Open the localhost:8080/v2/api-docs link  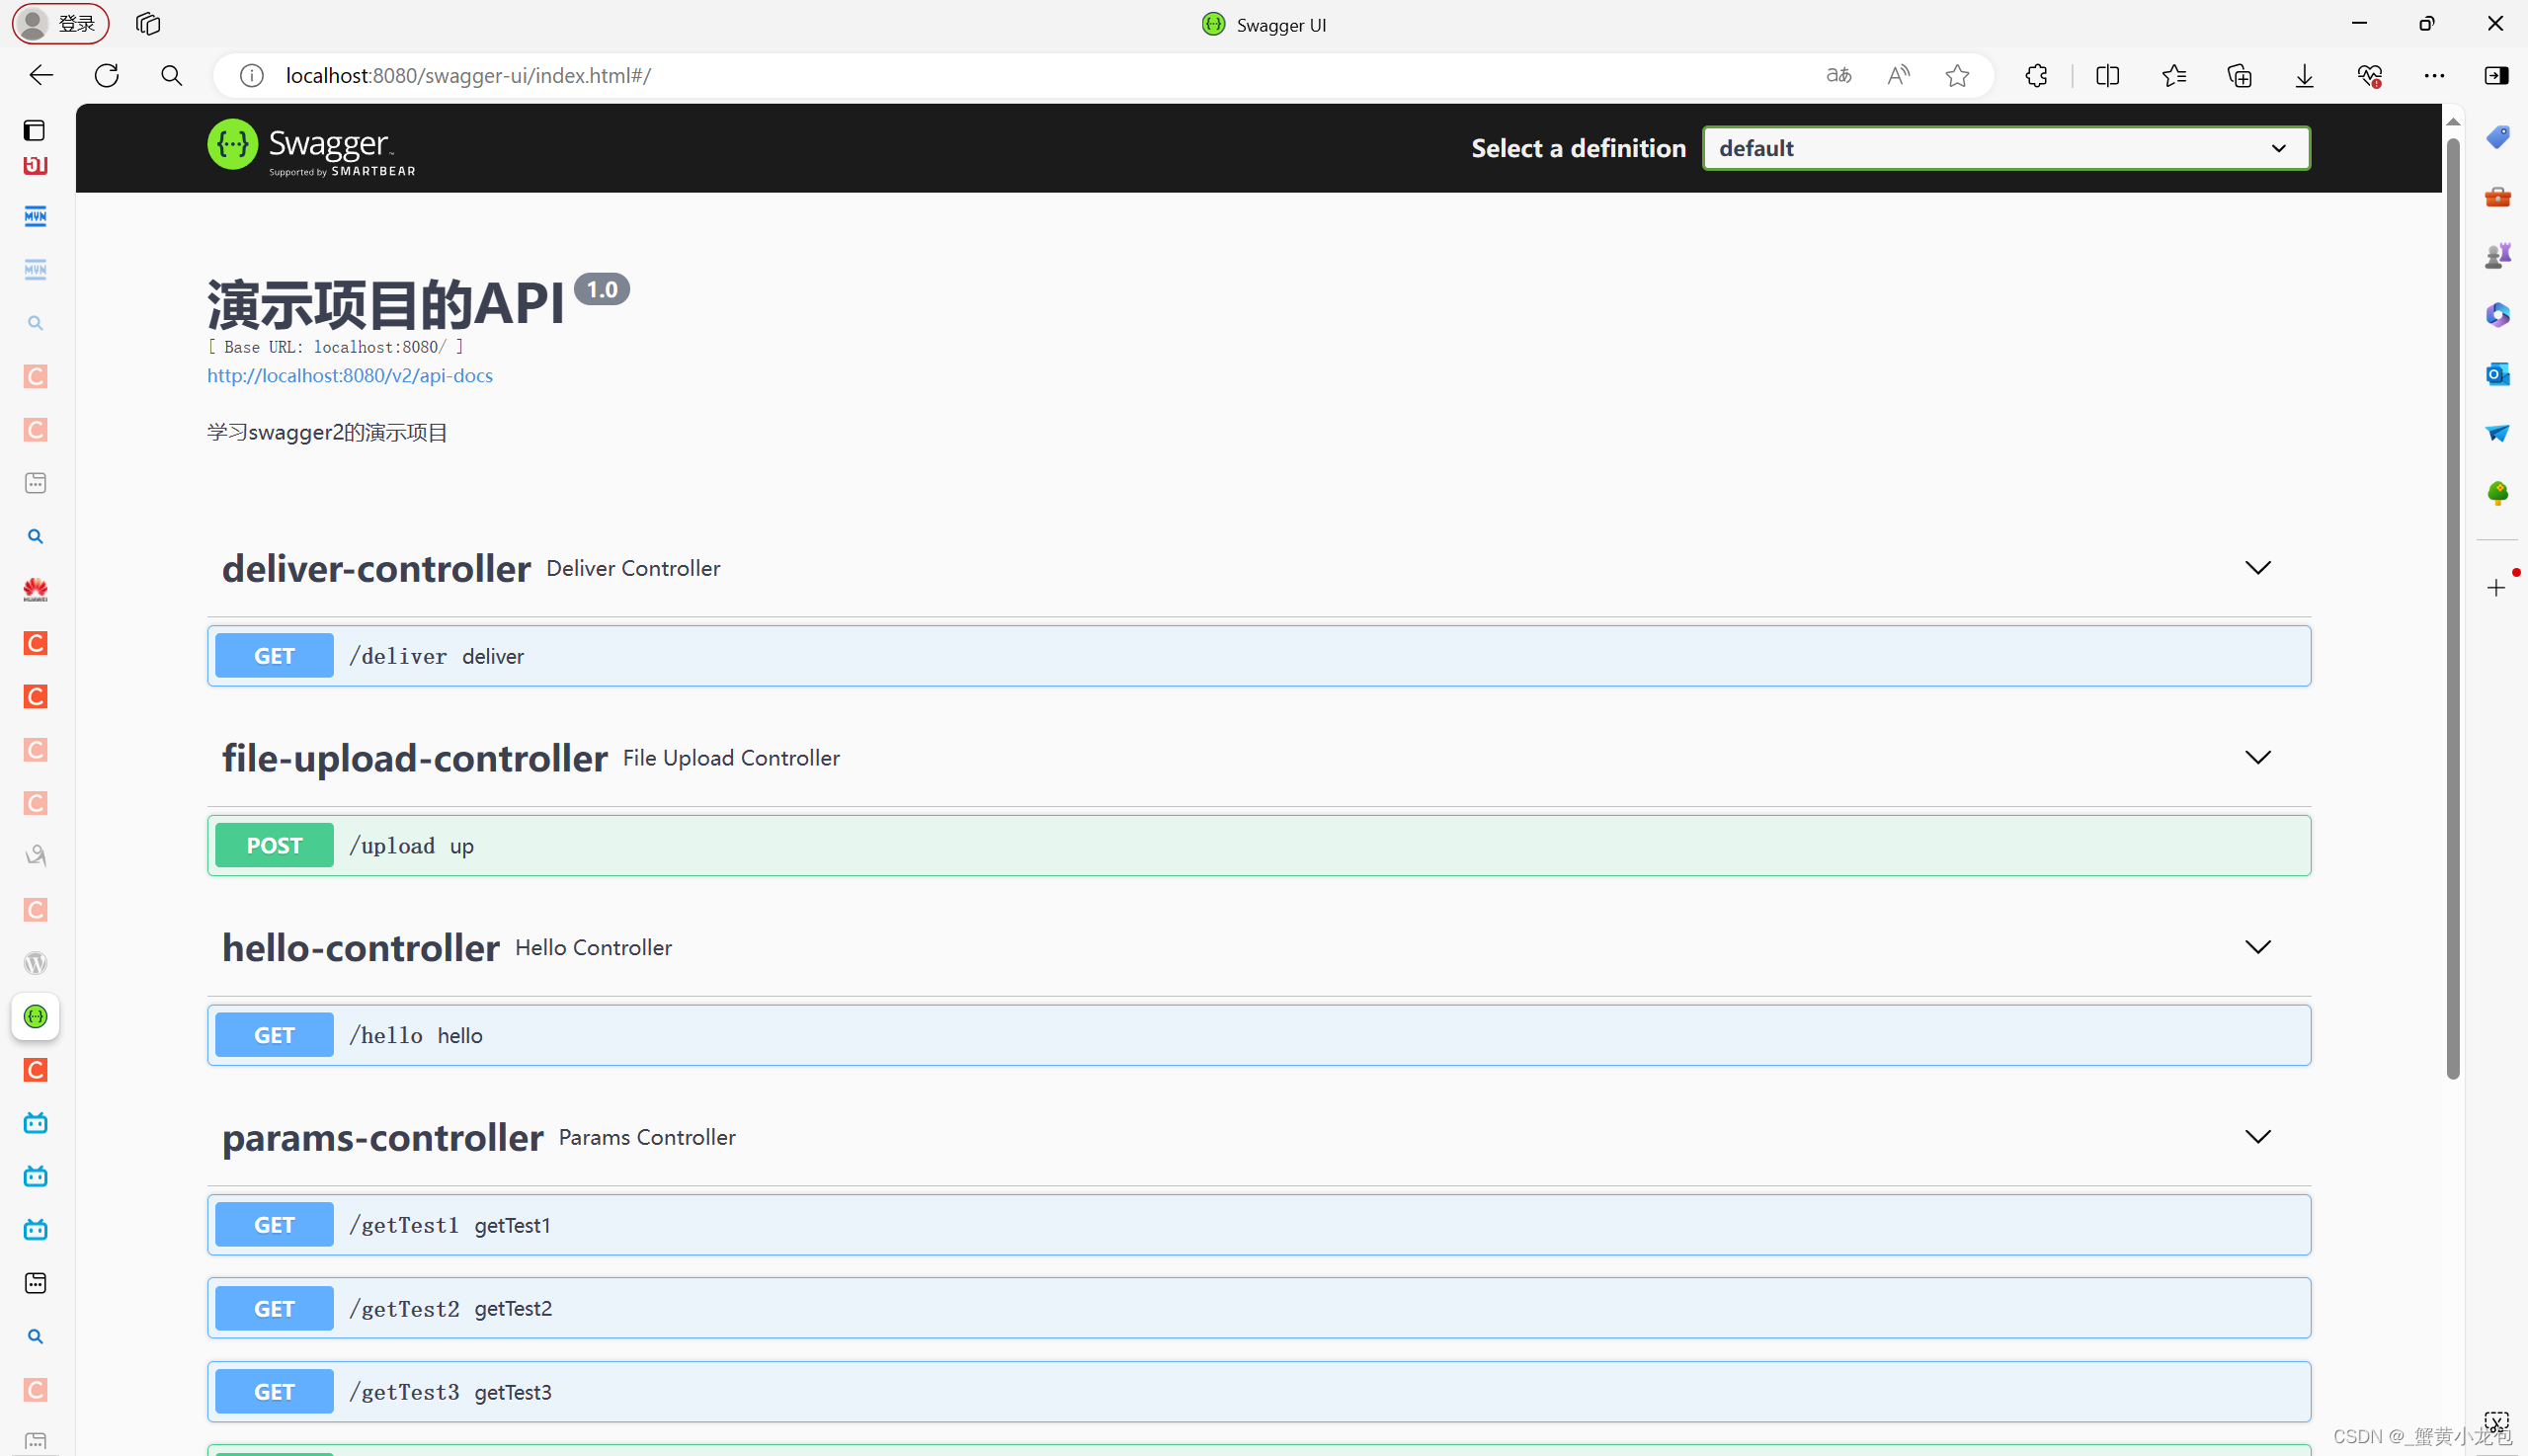(350, 375)
